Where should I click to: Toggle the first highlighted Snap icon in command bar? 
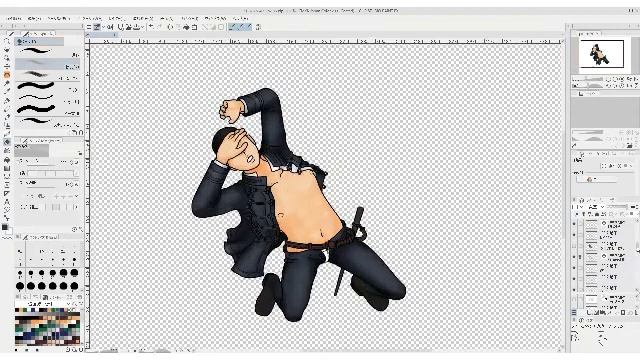pos(232,27)
